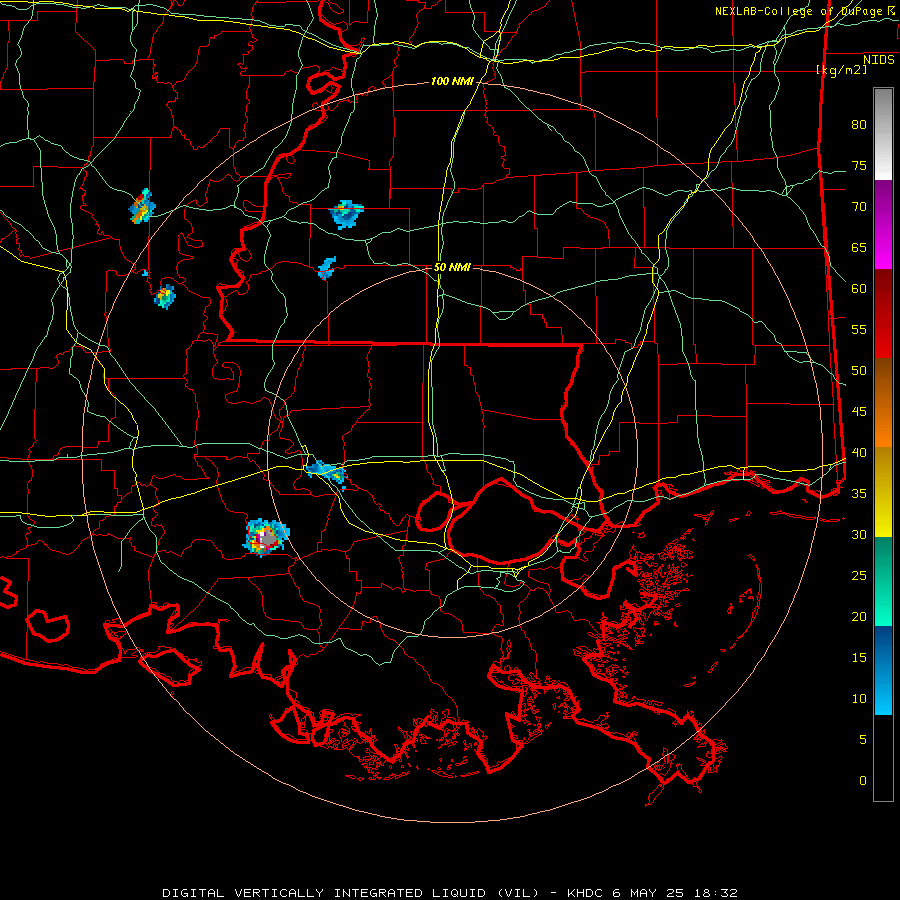Click the 60 value on the VIL scale

859,288
